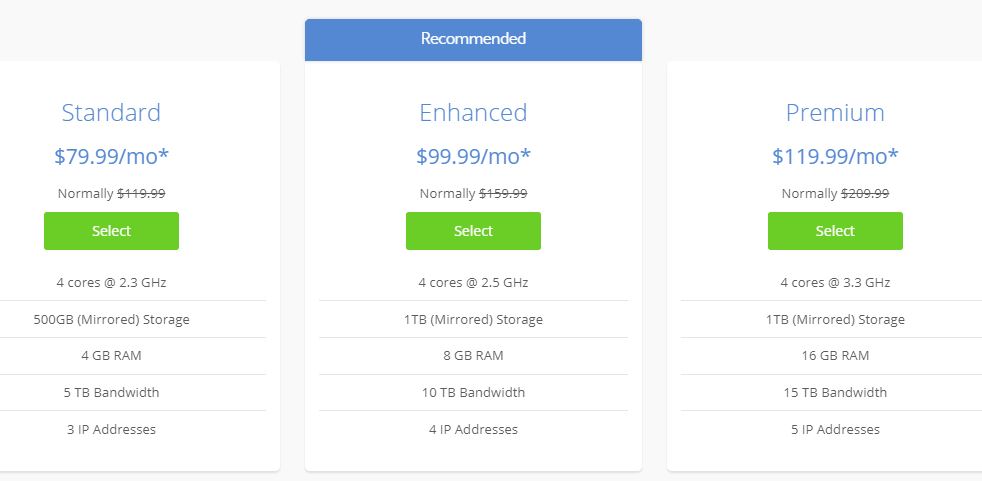This screenshot has height=481, width=982.
Task: Click the 10 TB Bandwidth row
Action: [473, 393]
